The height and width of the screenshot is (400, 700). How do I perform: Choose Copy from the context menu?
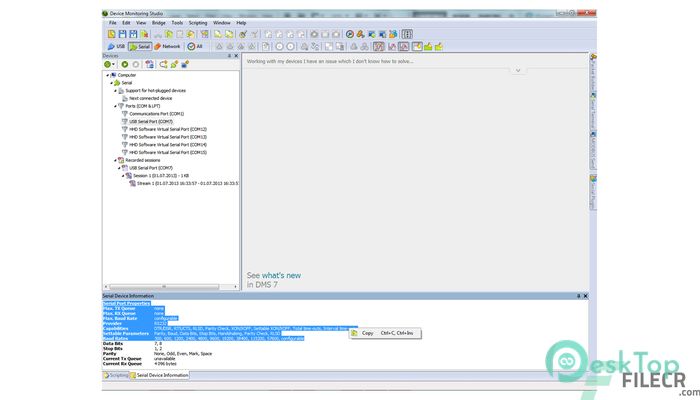(x=385, y=333)
